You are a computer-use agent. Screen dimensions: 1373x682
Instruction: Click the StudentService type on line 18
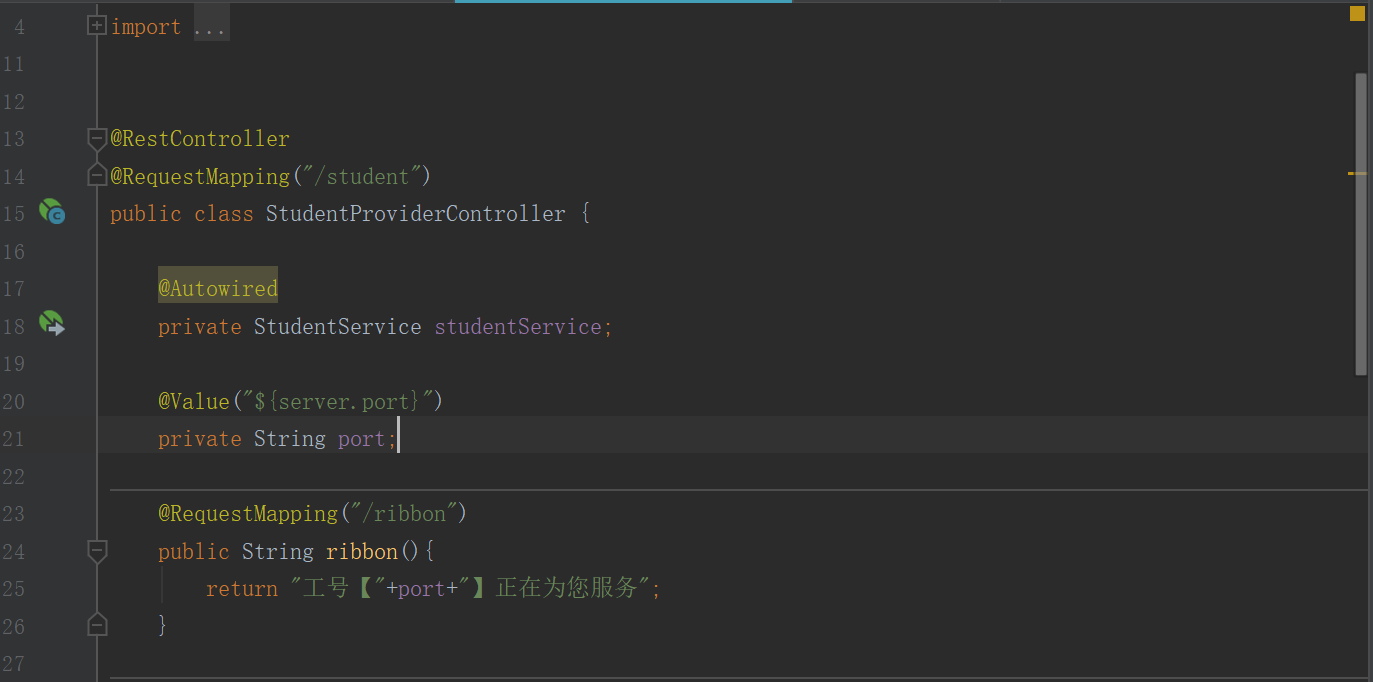(337, 327)
